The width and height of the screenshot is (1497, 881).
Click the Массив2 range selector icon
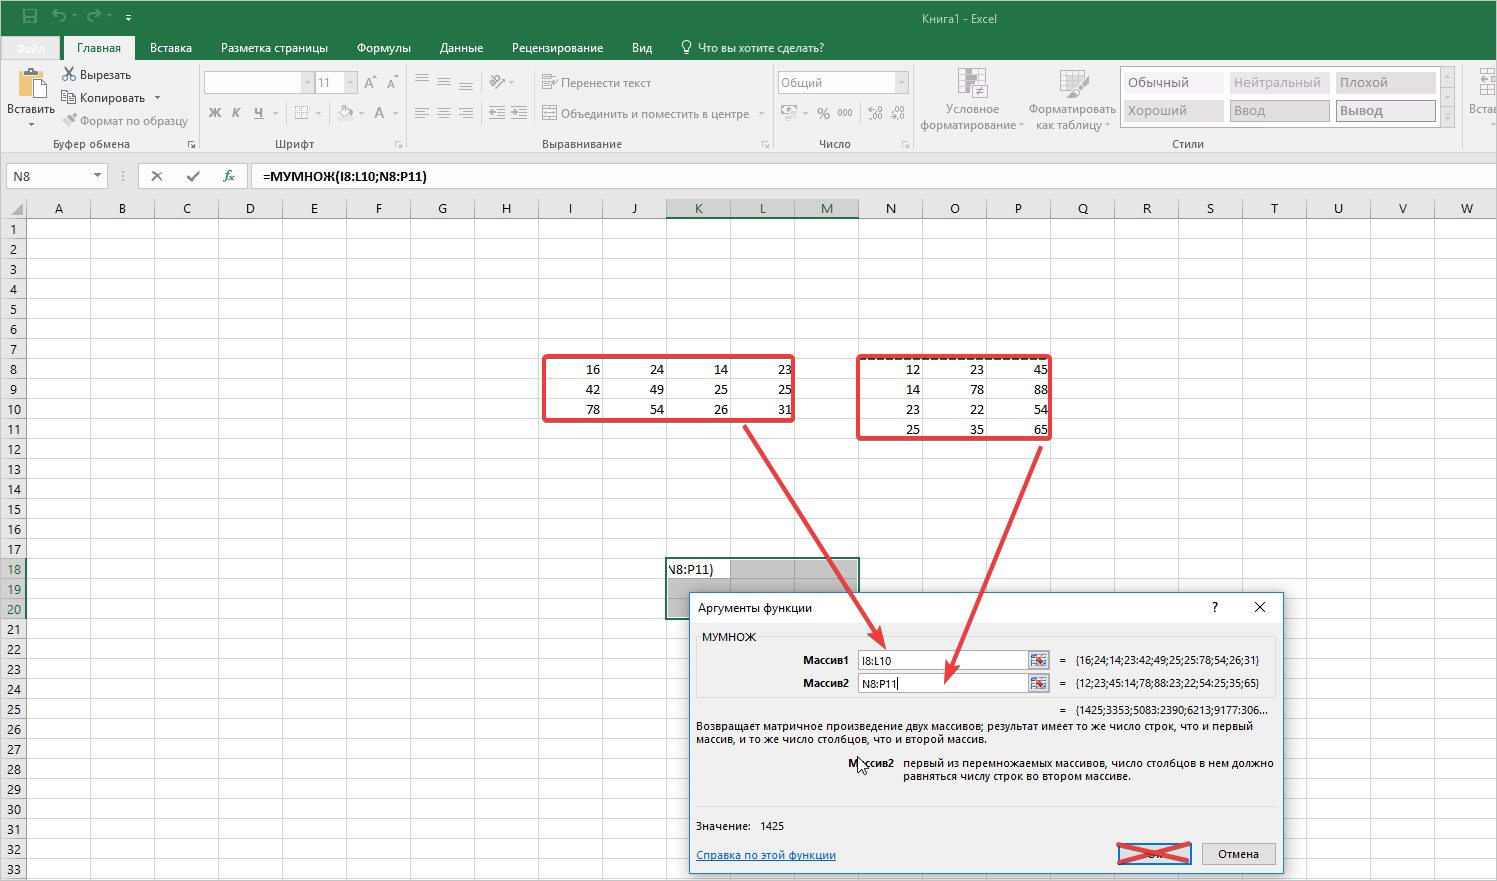(1038, 683)
